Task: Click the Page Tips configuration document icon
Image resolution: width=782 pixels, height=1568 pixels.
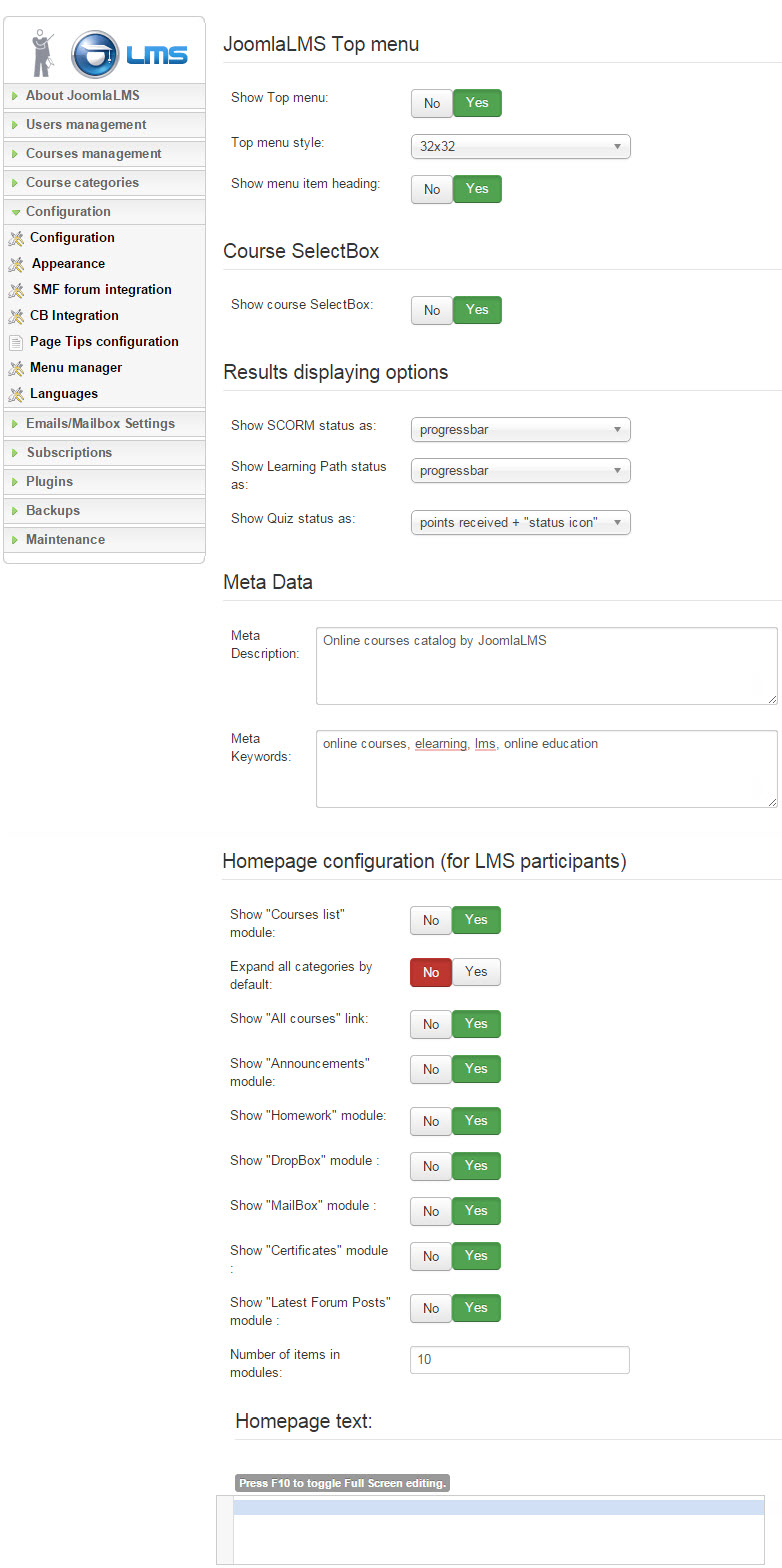Action: (15, 342)
